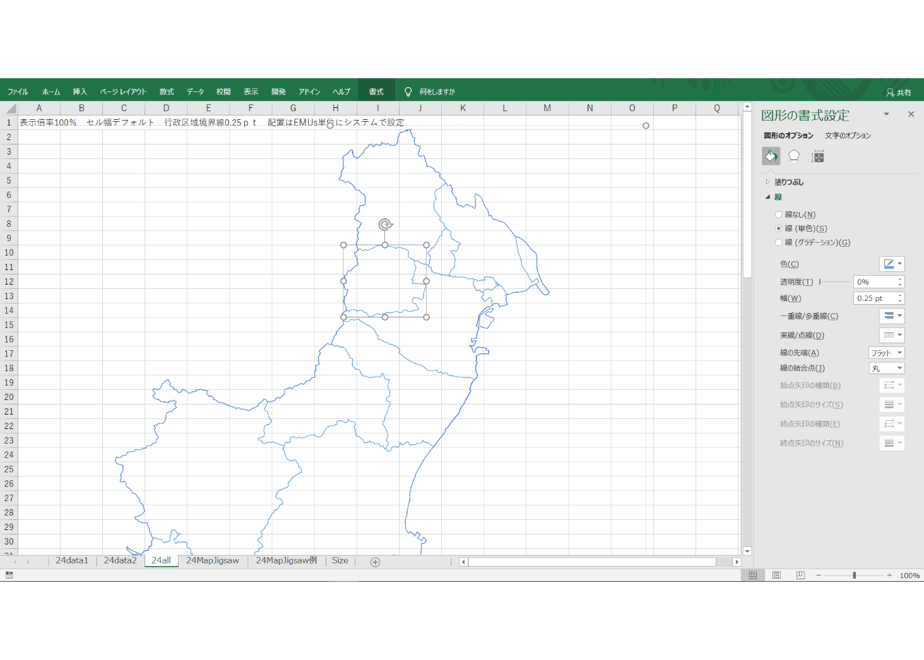Switch to Normal view icon
This screenshot has height=660, width=924.
(753, 575)
